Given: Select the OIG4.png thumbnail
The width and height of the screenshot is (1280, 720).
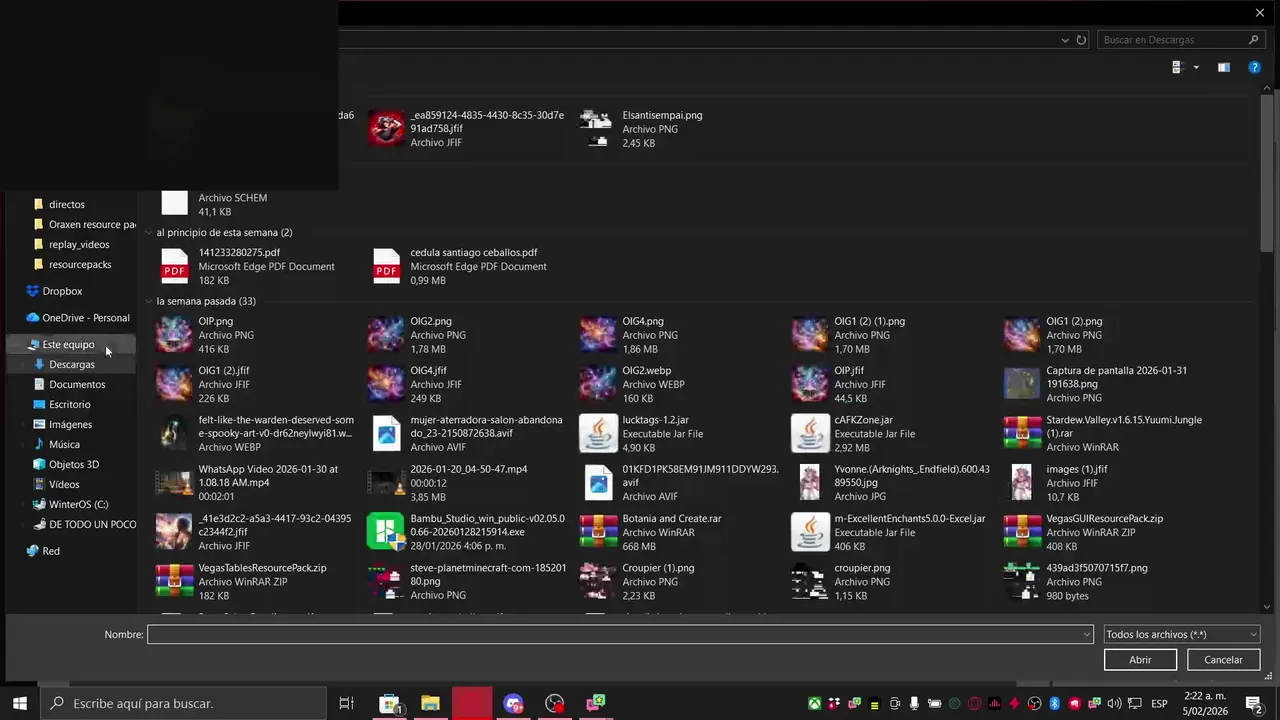Looking at the screenshot, I should click(x=598, y=335).
